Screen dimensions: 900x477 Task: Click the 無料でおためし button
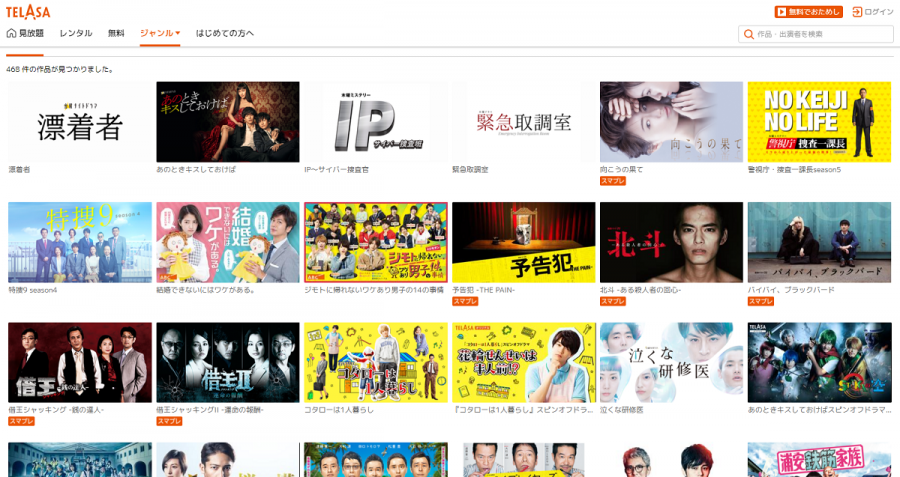(x=808, y=12)
